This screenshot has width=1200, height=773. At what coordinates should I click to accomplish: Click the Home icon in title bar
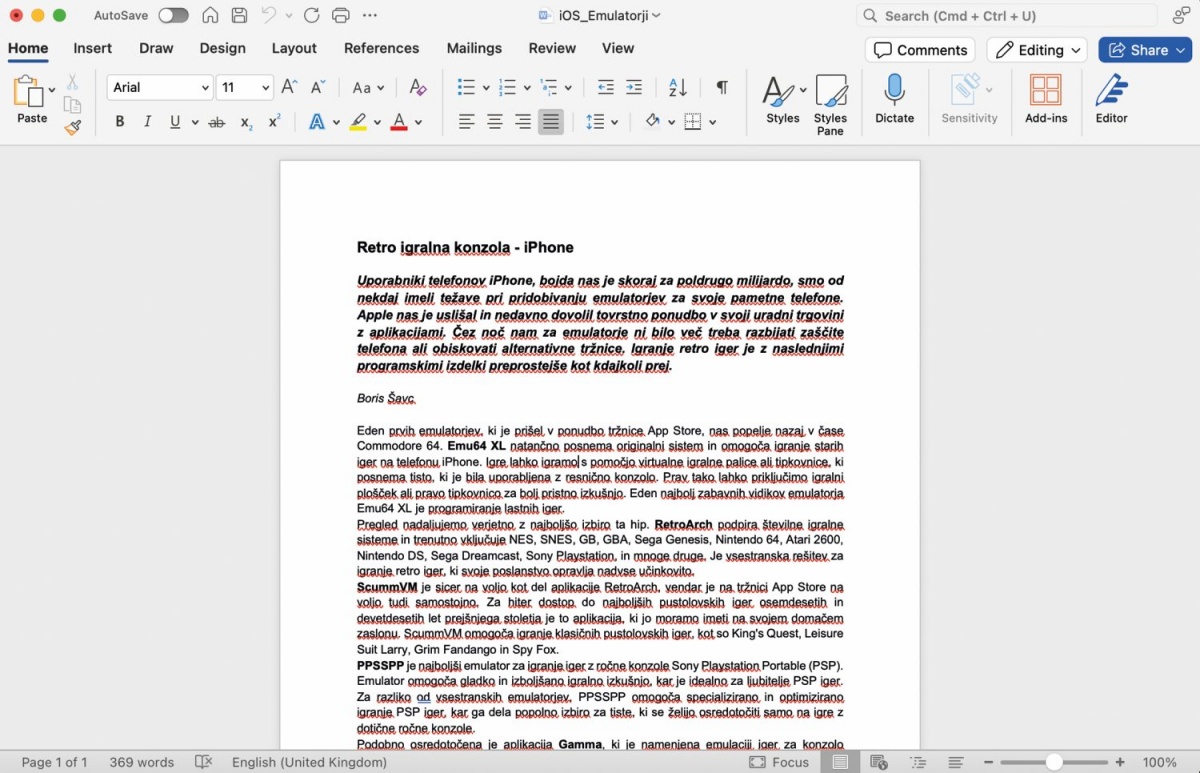coord(210,16)
